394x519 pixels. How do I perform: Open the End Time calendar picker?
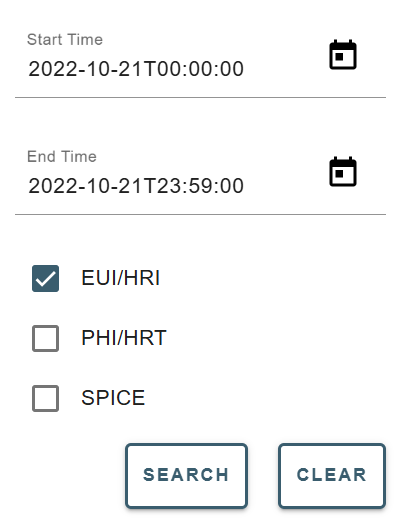(x=343, y=172)
